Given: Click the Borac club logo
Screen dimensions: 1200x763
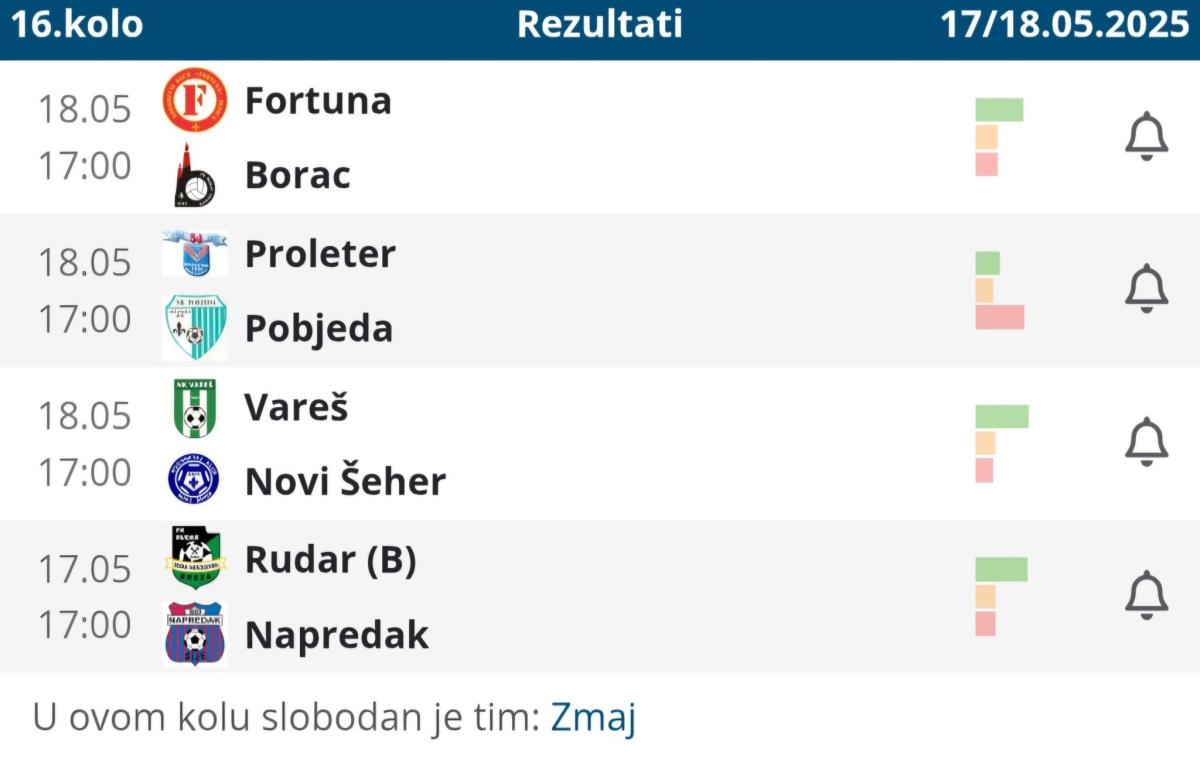Looking at the screenshot, I should point(194,175).
